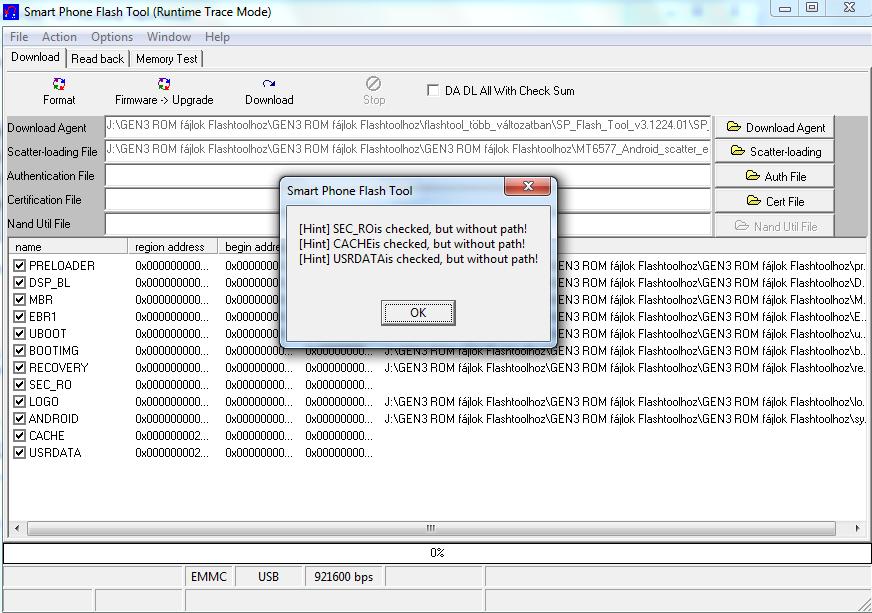
Task: Click the application title bar icon
Action: pyautogui.click(x=11, y=11)
